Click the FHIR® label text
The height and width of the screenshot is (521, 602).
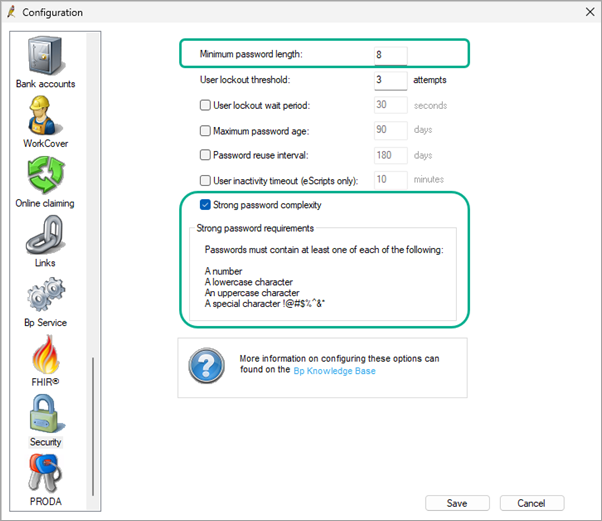[45, 382]
